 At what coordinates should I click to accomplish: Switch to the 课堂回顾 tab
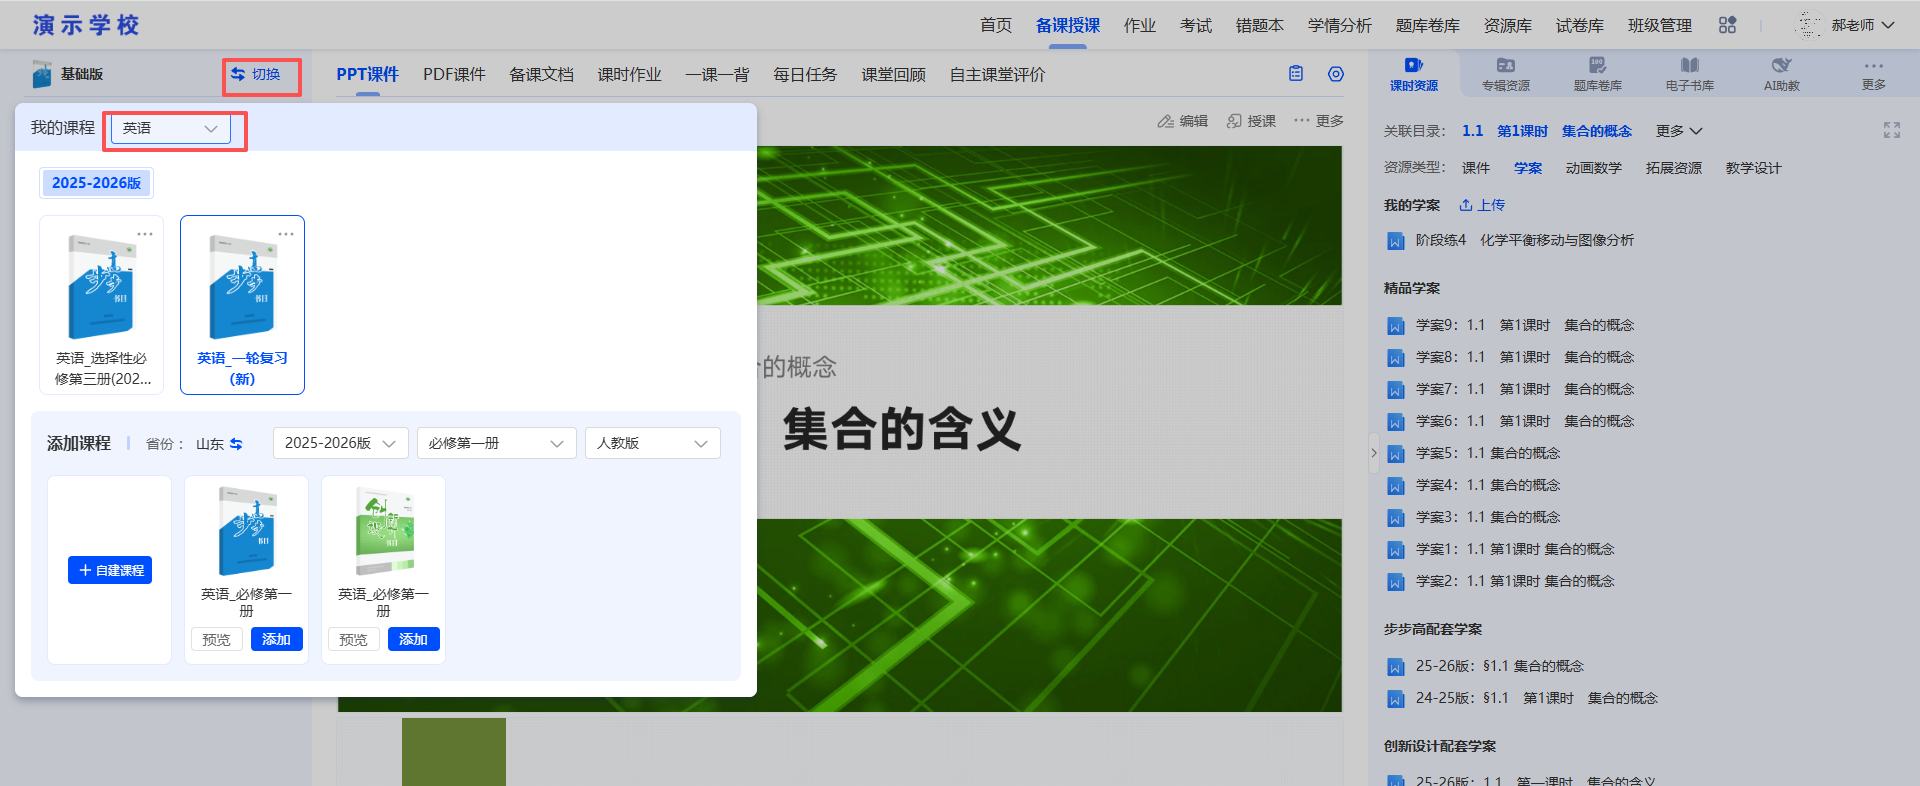pyautogui.click(x=893, y=74)
